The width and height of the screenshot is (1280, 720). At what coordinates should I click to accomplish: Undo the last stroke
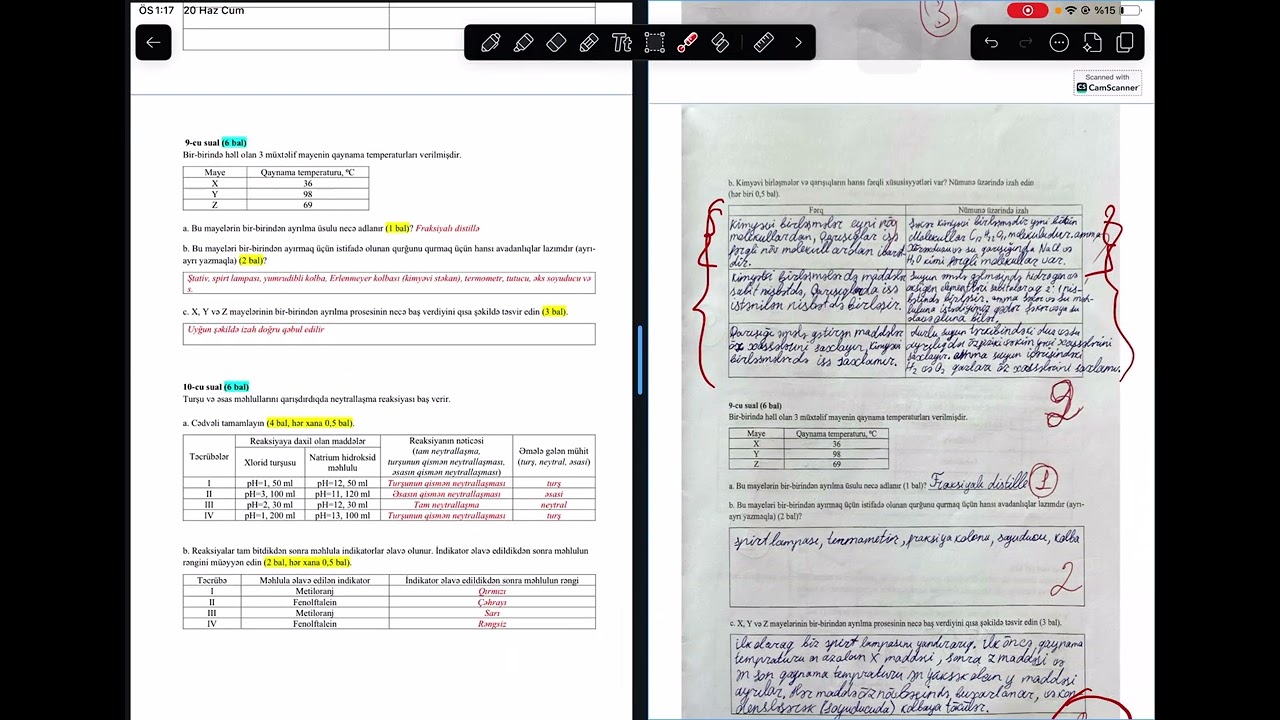tap(991, 43)
